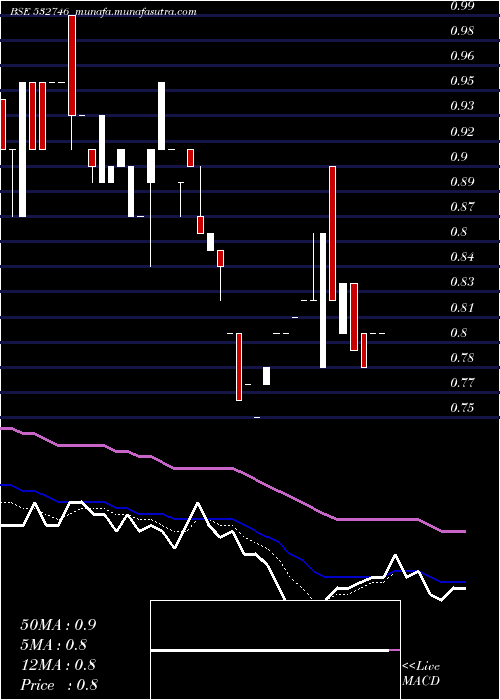Click the 0.98 price axis label
The width and height of the screenshot is (500, 700).
tap(462, 31)
